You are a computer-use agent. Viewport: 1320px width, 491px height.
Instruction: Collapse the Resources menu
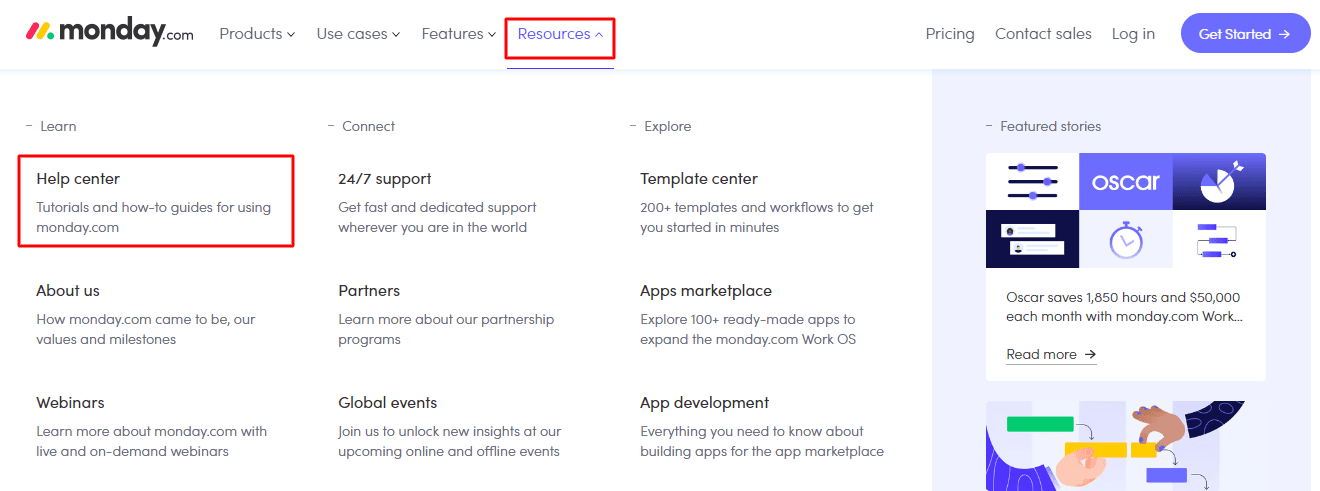(560, 34)
